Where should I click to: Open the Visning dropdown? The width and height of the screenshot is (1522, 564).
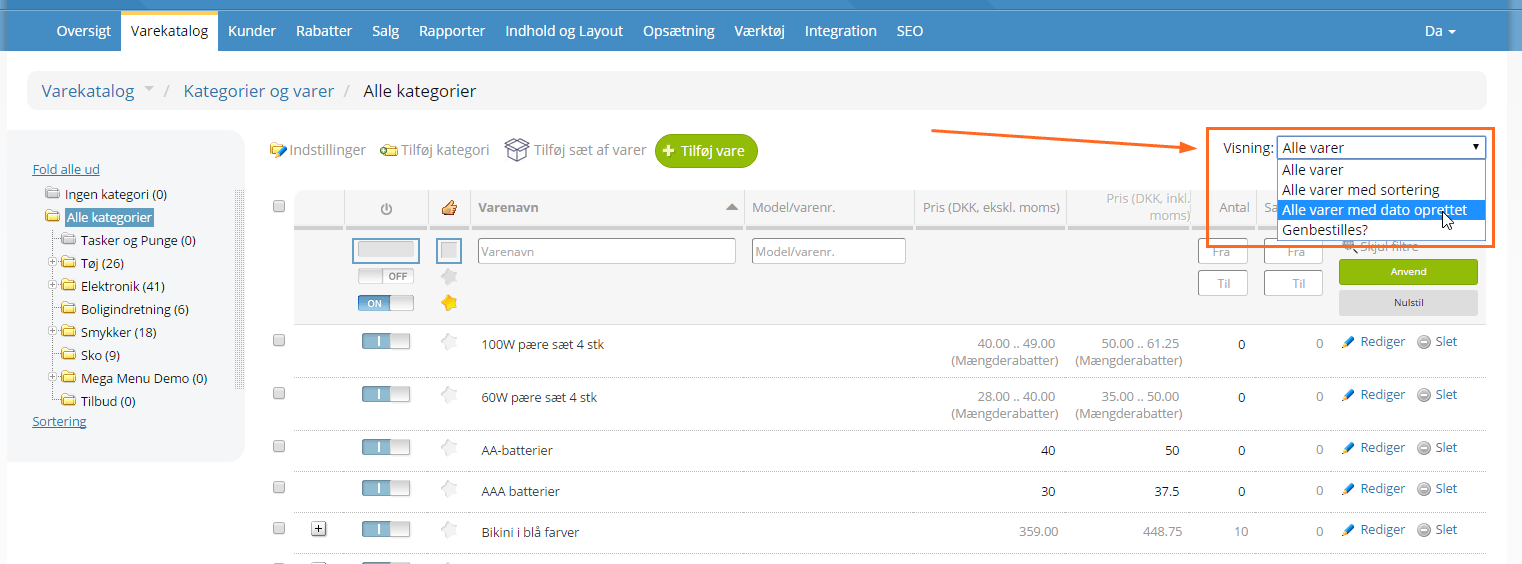coord(1381,148)
